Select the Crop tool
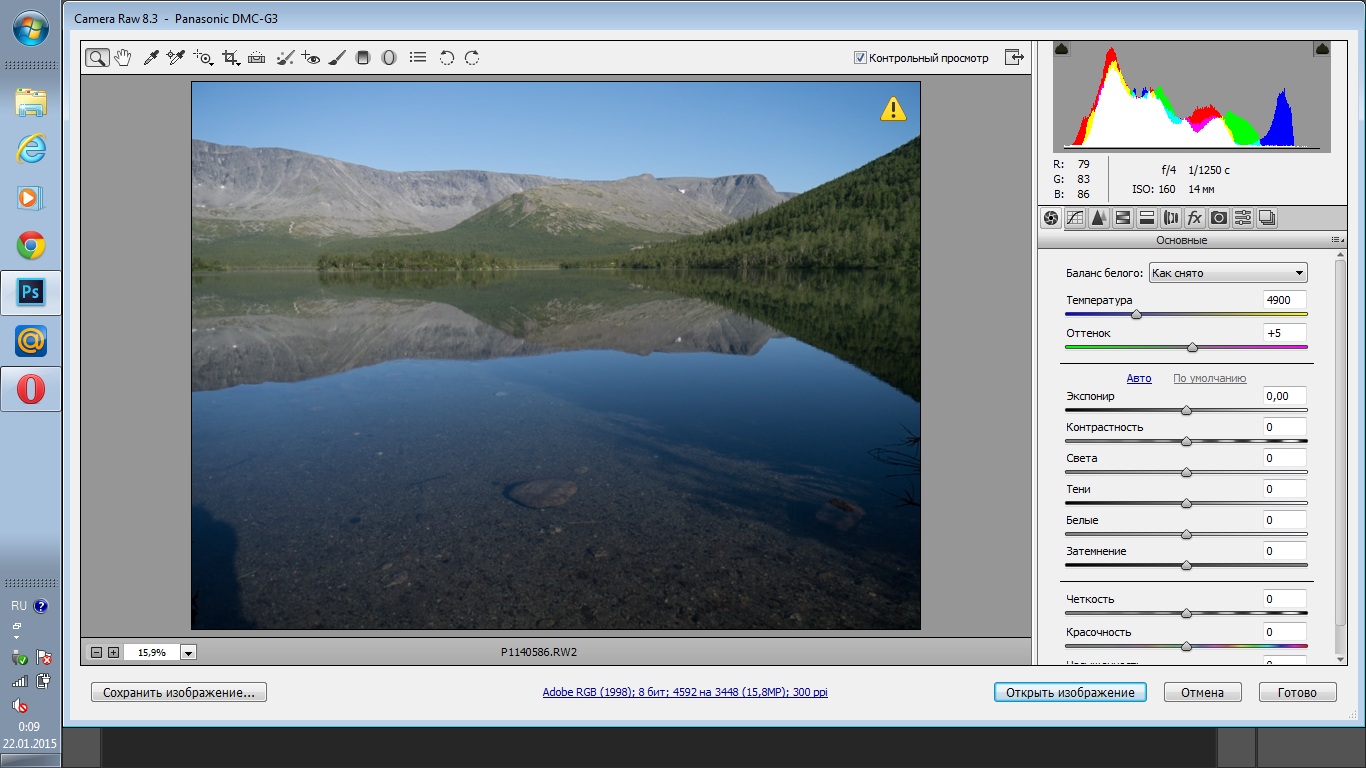Screen dimensions: 1366x768 pos(231,58)
